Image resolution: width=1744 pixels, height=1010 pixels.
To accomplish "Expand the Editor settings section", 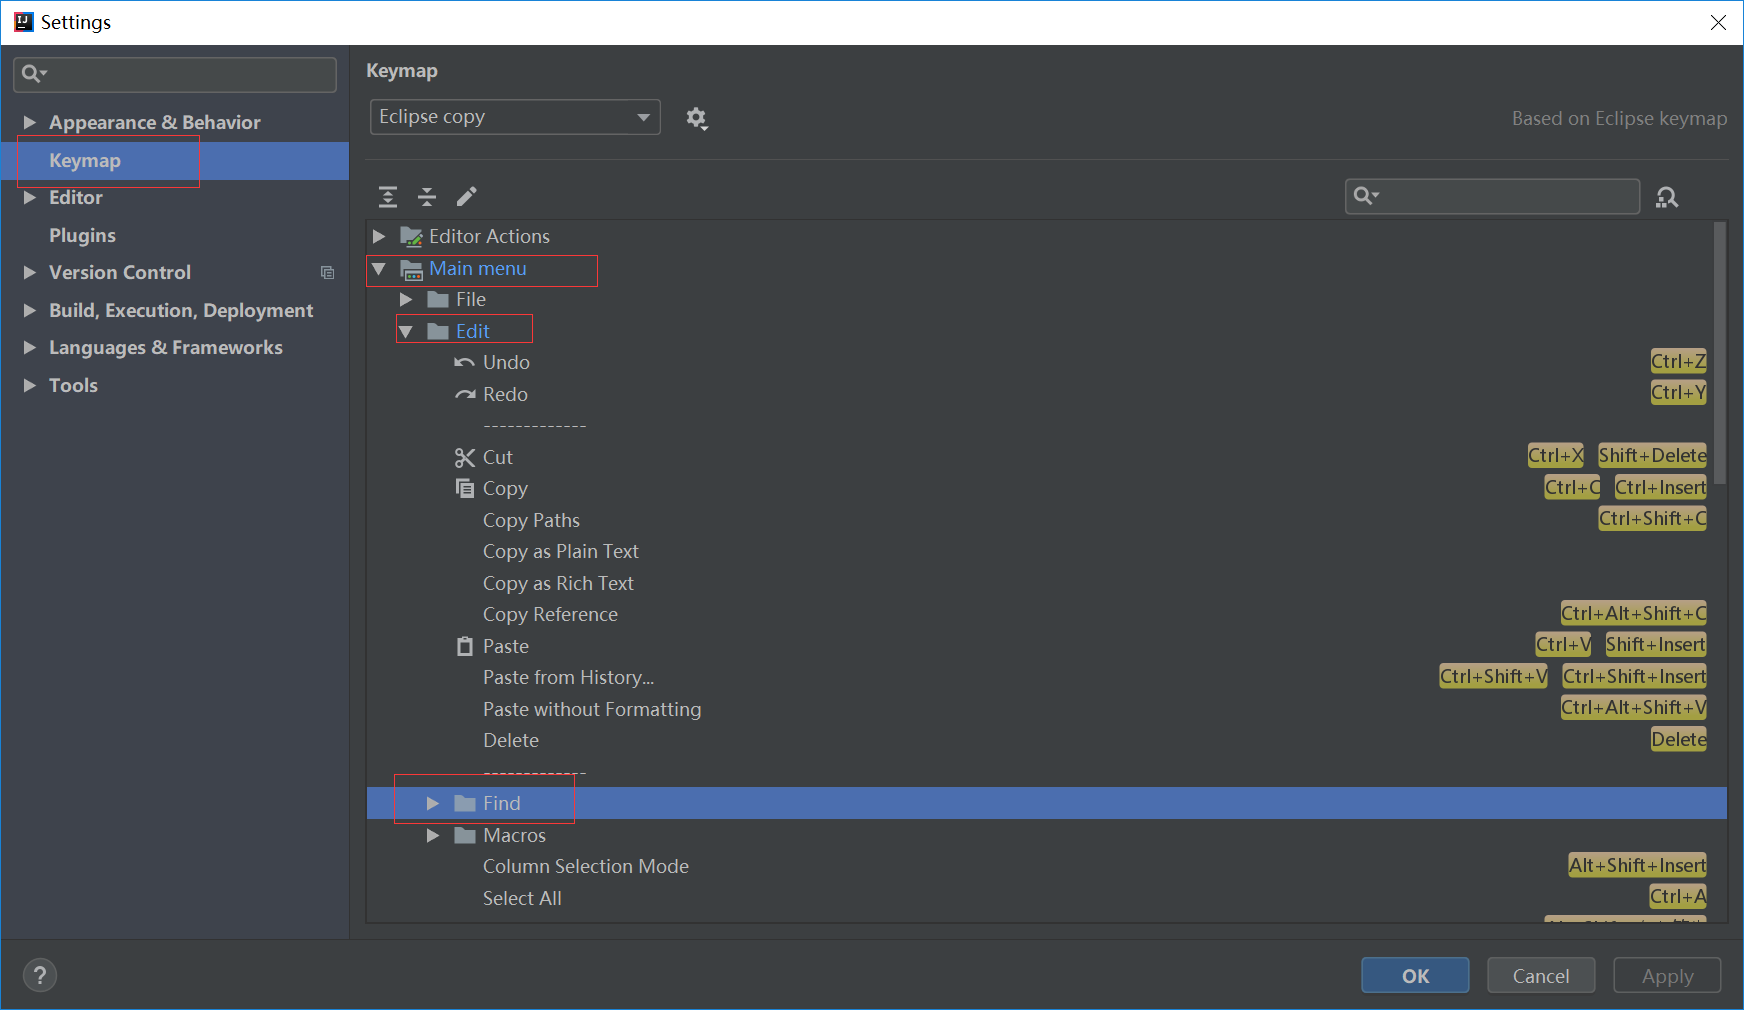I will point(30,197).
